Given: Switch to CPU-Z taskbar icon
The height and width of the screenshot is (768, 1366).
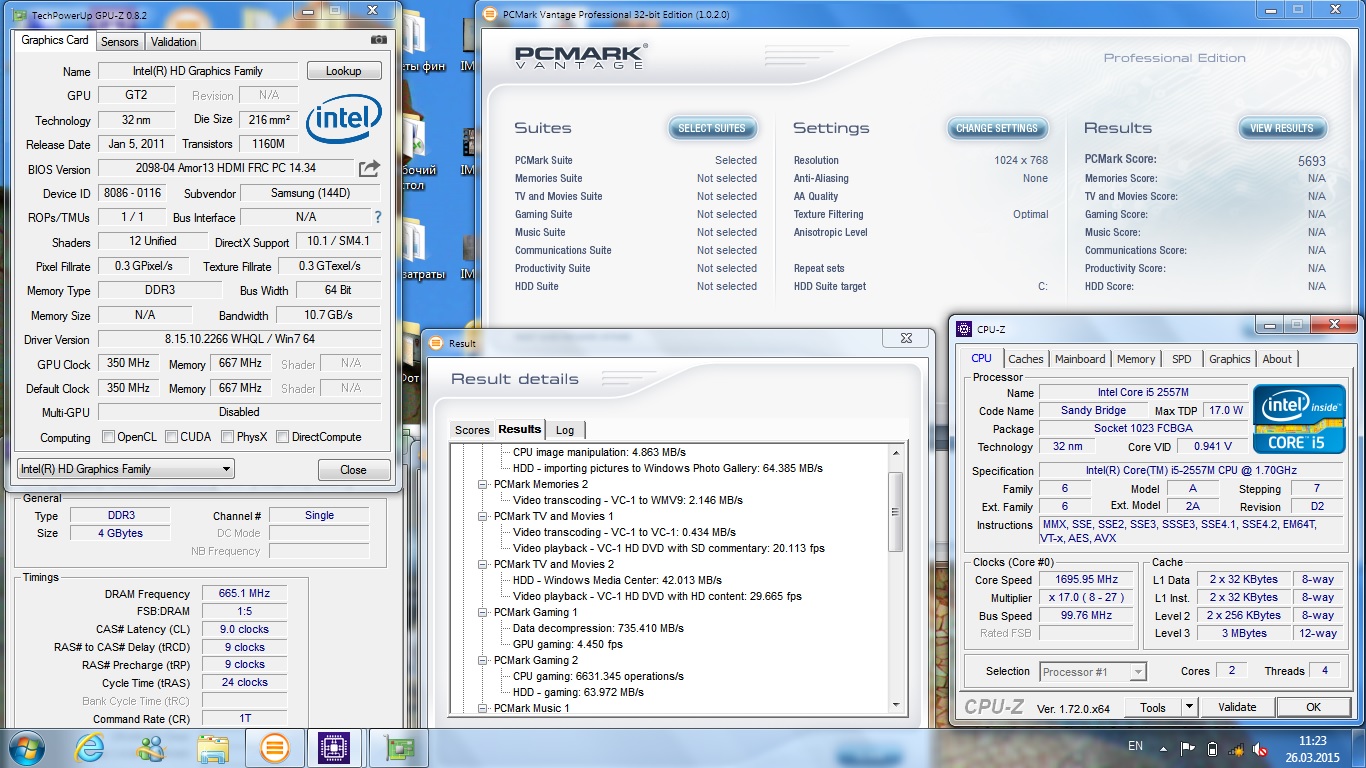Looking at the screenshot, I should [x=334, y=748].
